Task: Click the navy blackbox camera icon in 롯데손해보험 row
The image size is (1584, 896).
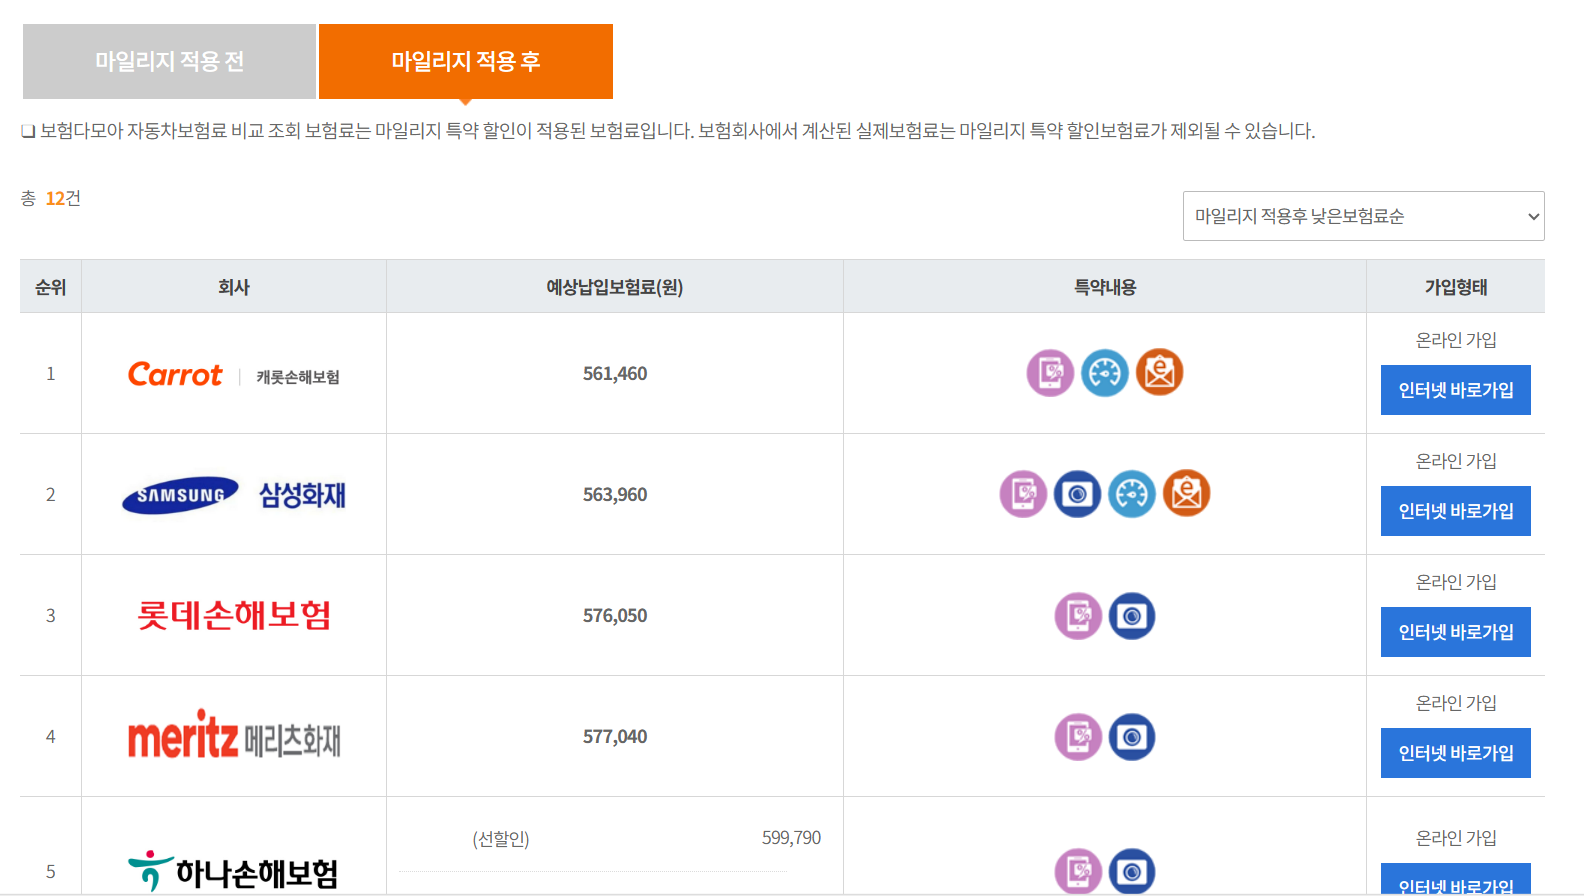Action: coord(1132,616)
